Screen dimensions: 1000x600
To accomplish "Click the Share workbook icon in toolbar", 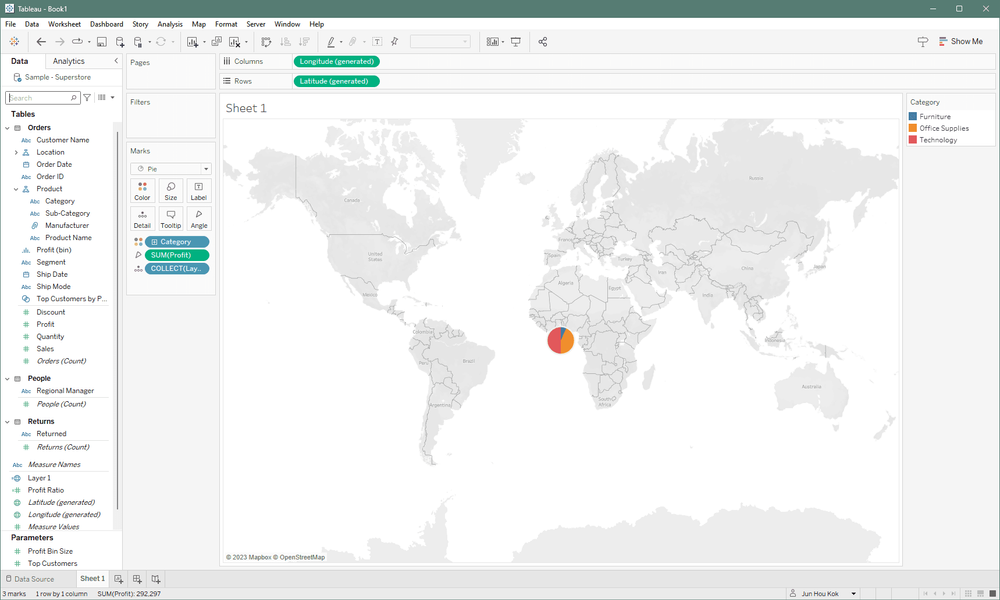I will click(543, 42).
